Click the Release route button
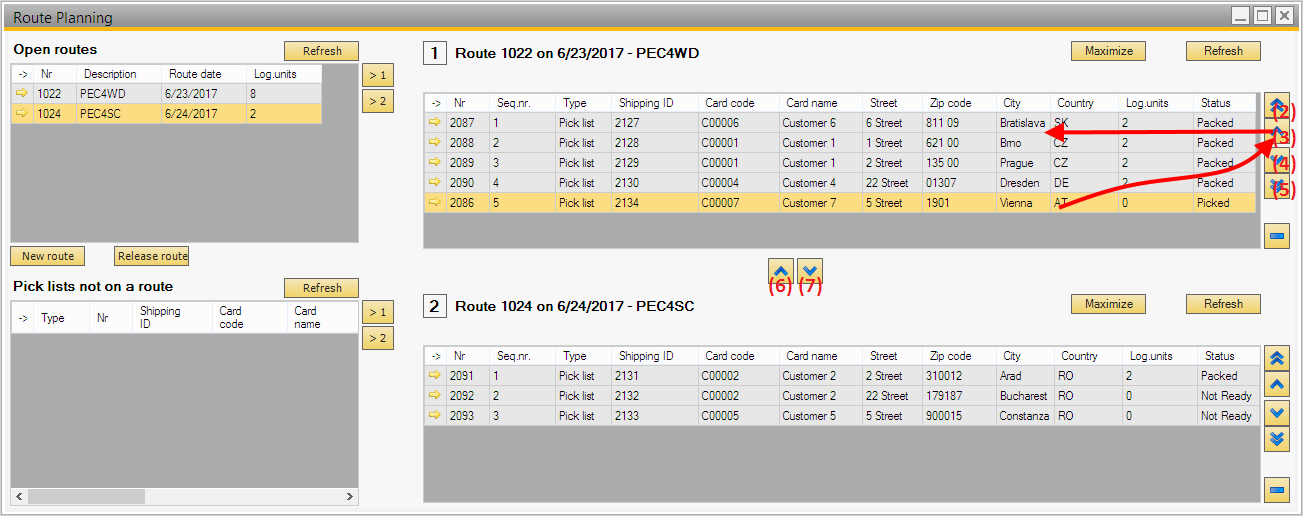This screenshot has width=1303, height=516. tap(152, 256)
